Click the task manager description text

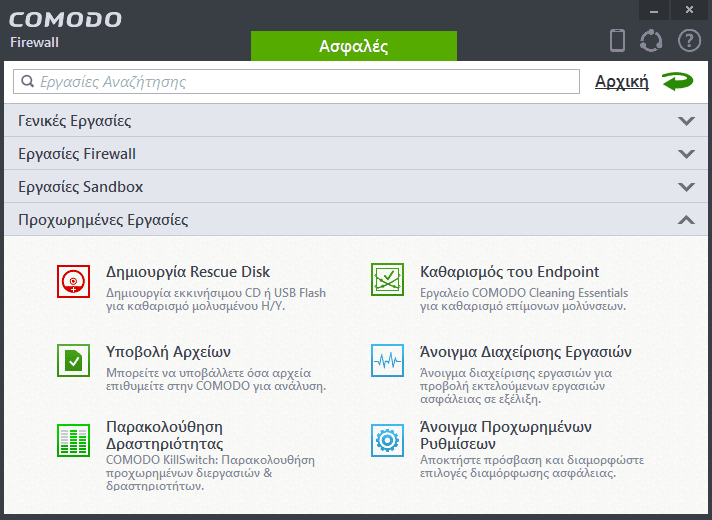[516, 386]
